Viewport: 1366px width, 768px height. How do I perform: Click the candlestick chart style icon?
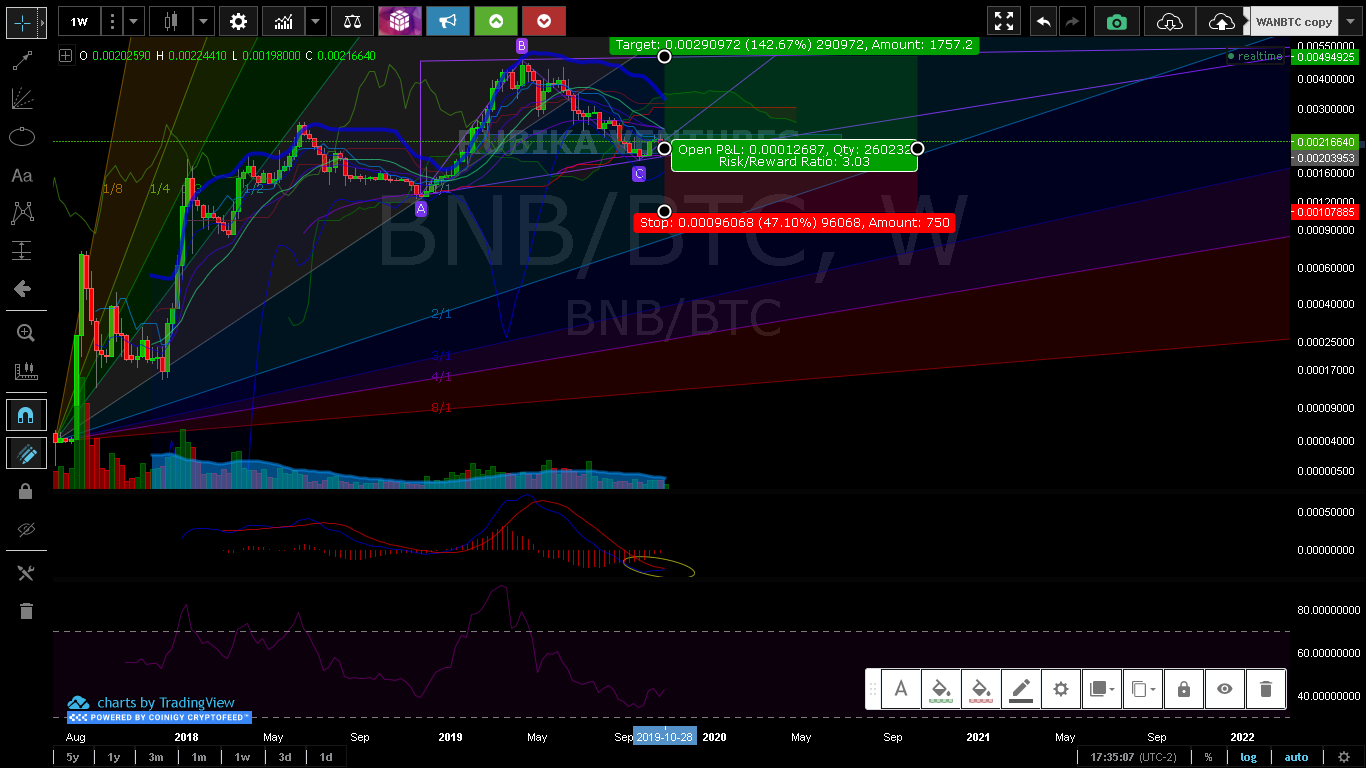[170, 21]
